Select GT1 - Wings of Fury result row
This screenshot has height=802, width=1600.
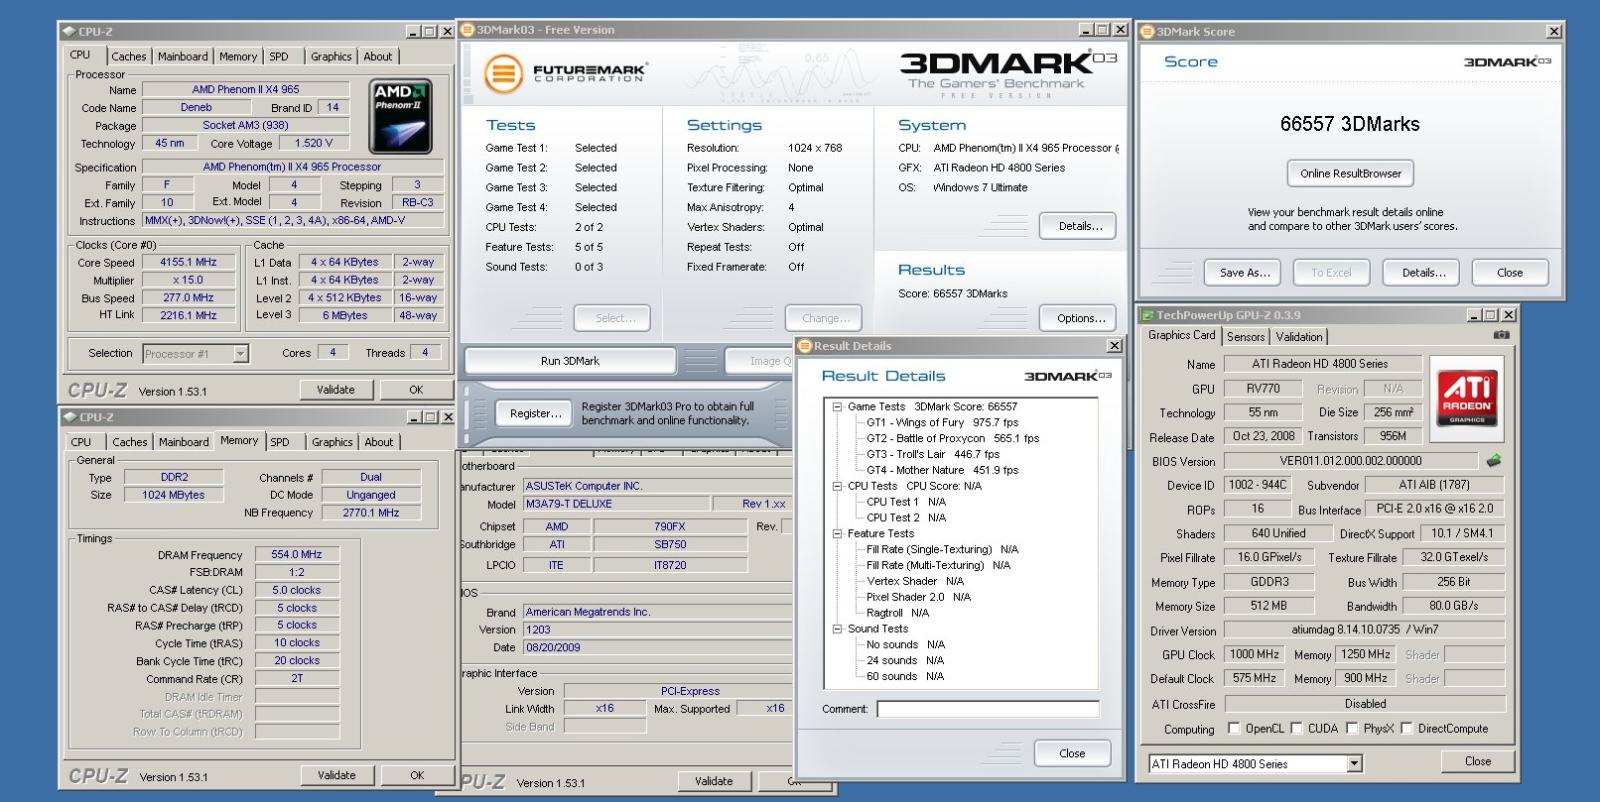[942, 423]
